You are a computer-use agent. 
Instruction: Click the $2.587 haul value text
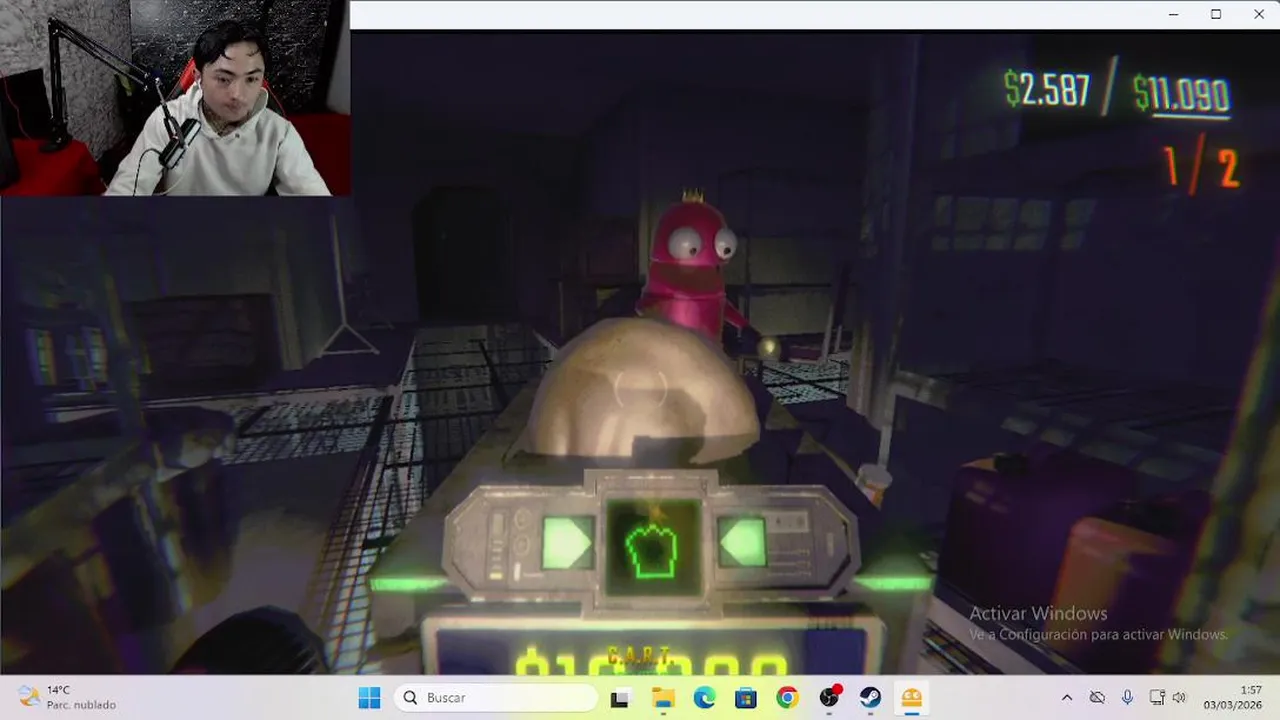pyautogui.click(x=1047, y=90)
